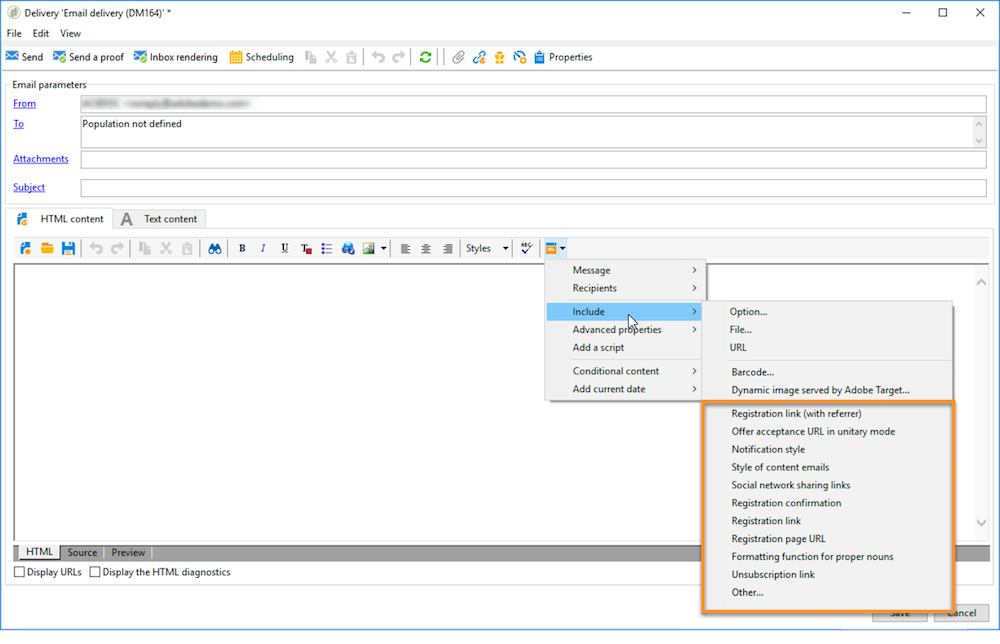Select the bottom HTML view tab

[x=39, y=552]
